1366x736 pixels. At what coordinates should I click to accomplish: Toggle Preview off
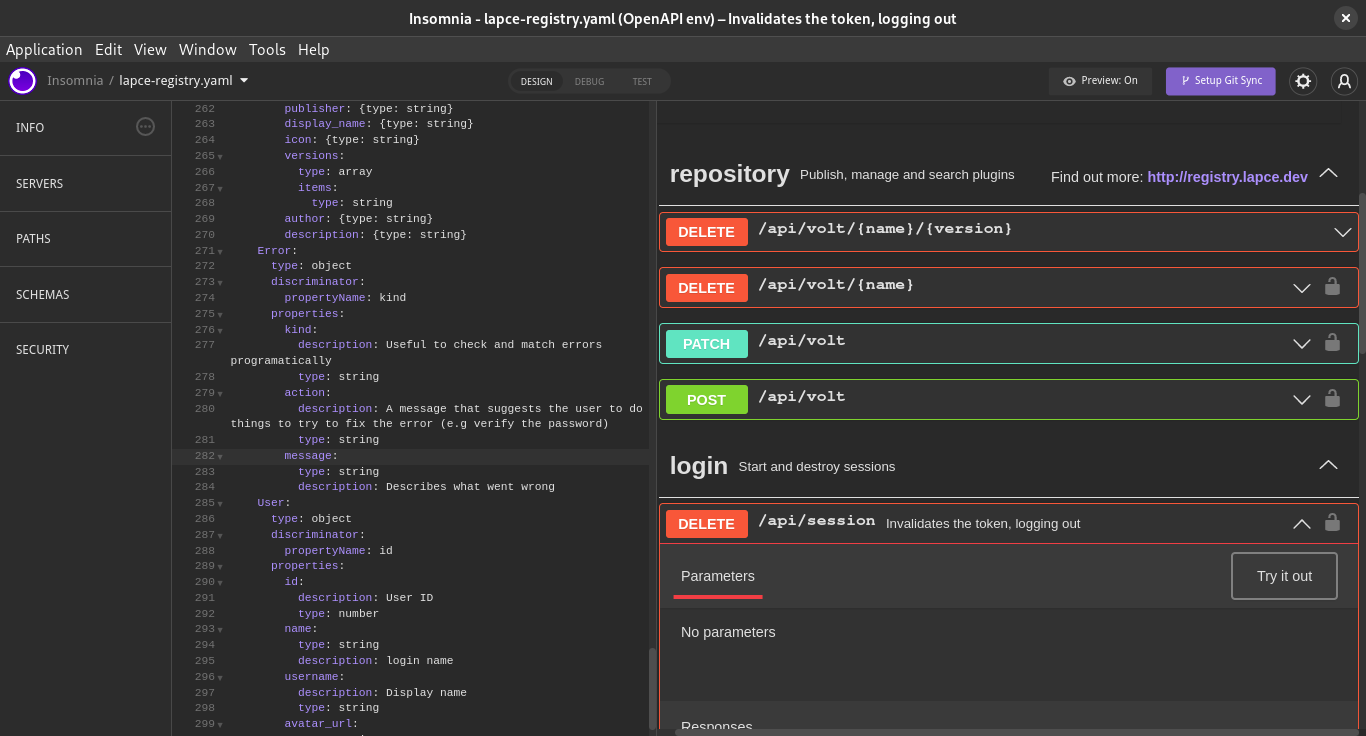click(1100, 81)
